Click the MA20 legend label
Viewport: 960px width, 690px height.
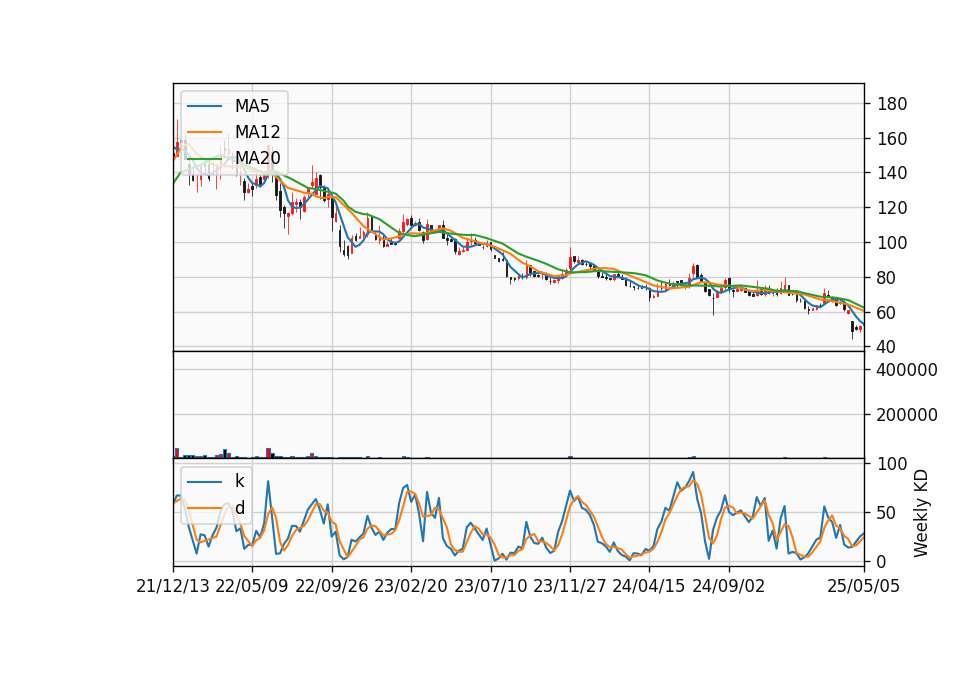tap(257, 158)
